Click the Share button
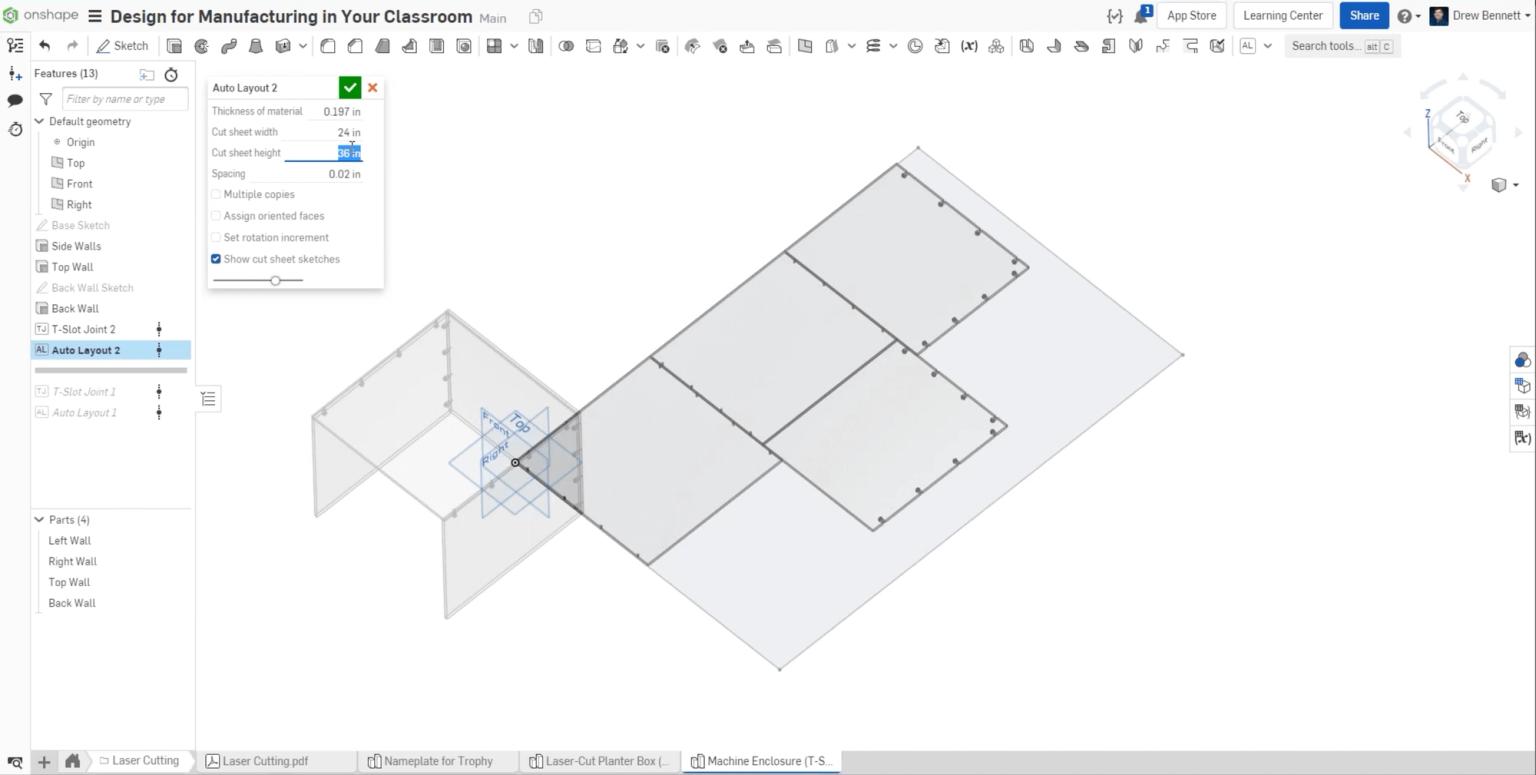Screen dimensions: 1536x775 click(x=1363, y=15)
